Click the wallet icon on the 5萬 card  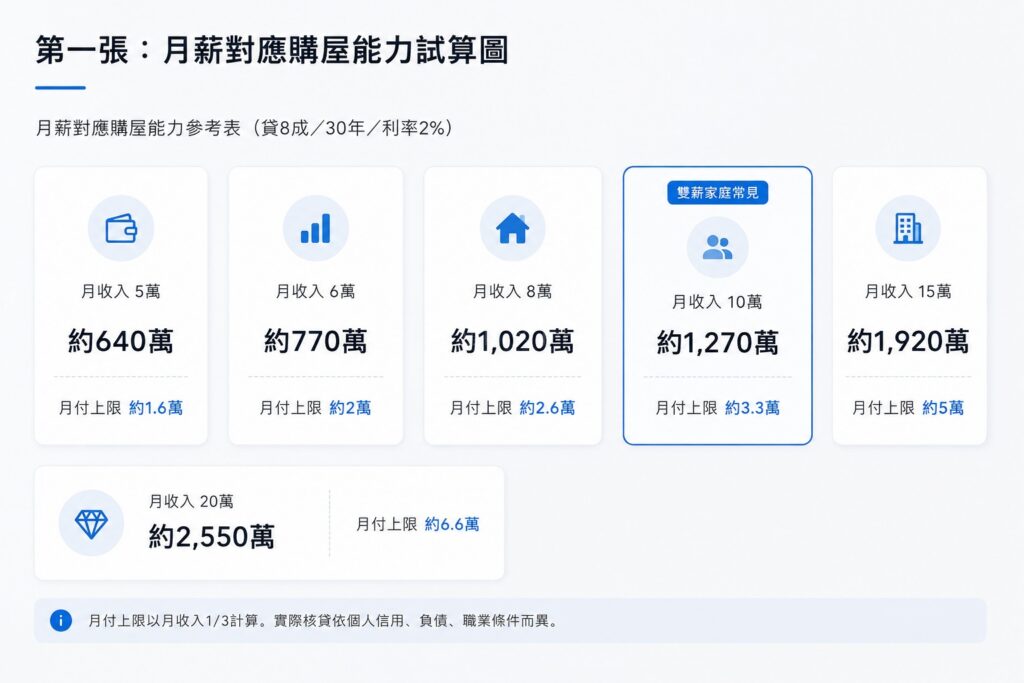121,229
